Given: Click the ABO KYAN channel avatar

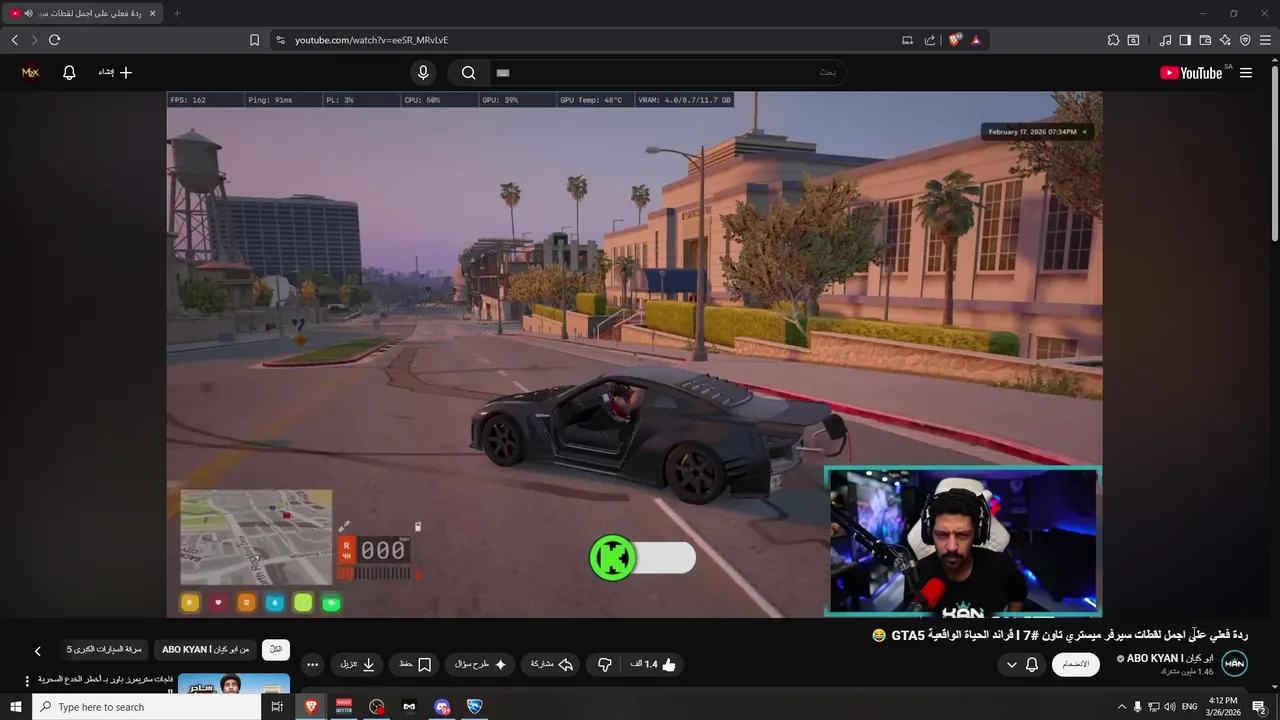Looking at the screenshot, I should [1234, 663].
